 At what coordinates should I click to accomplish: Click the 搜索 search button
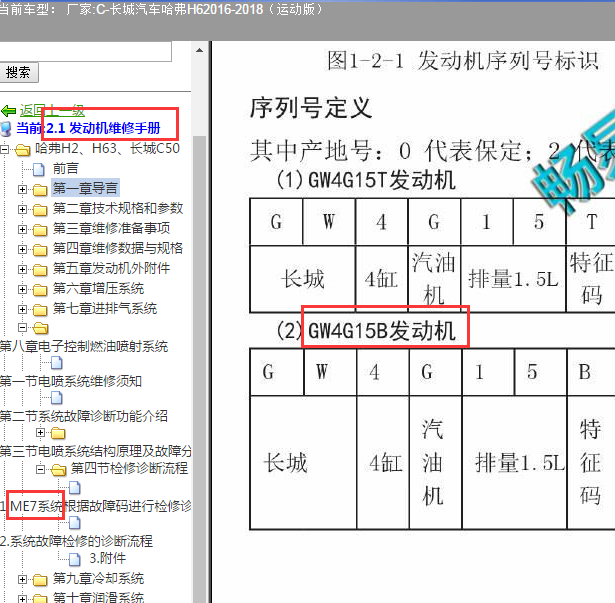pos(18,73)
